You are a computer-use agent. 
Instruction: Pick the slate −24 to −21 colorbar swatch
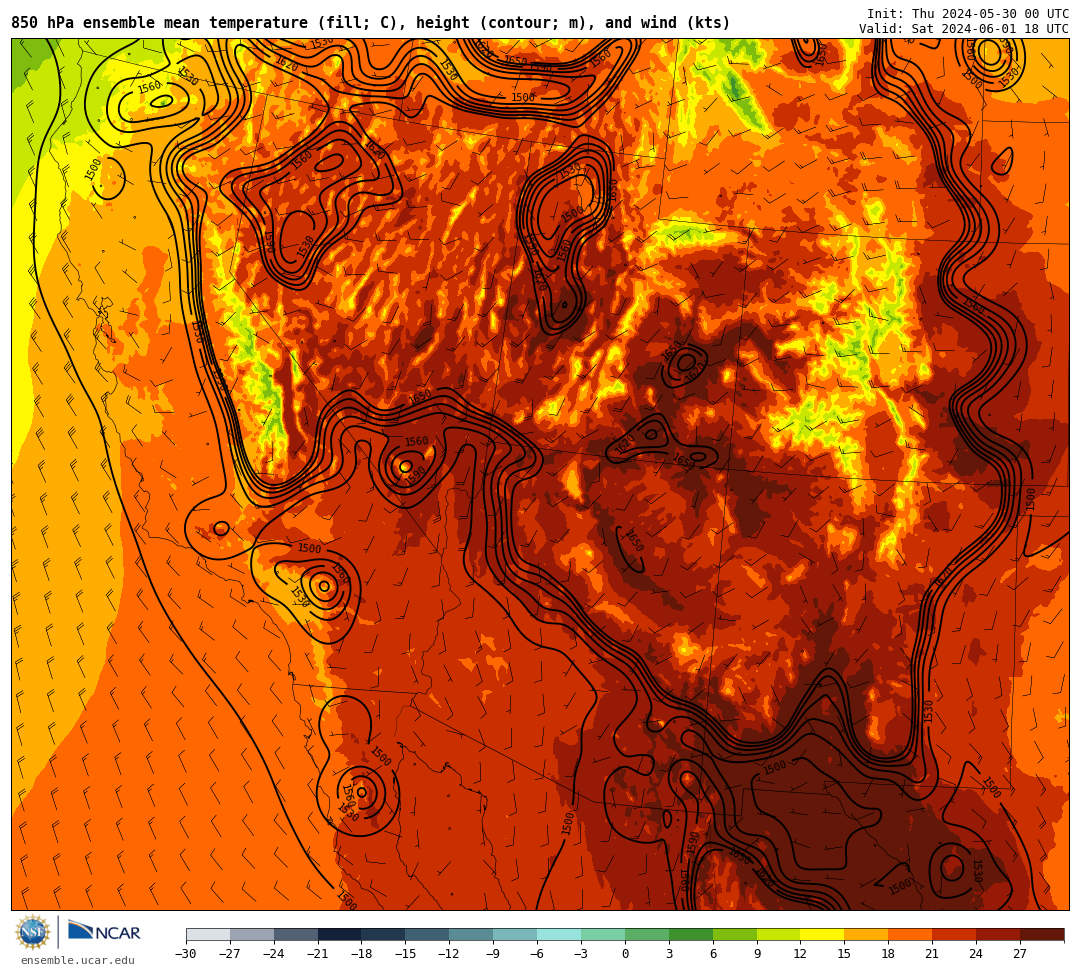[x=296, y=935]
